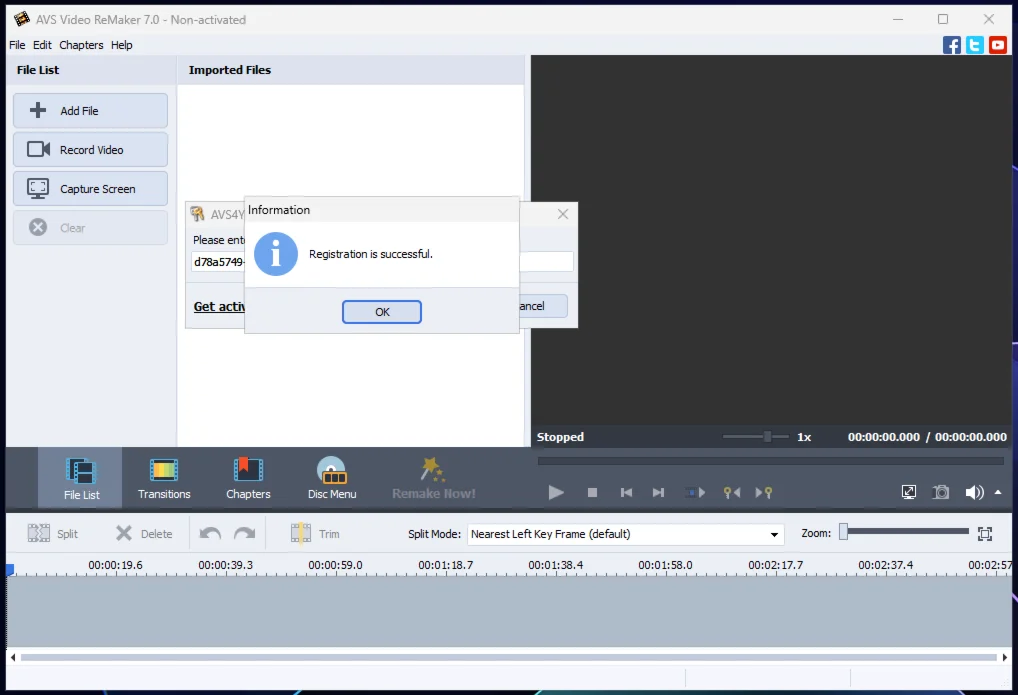Play the video preview
The width and height of the screenshot is (1018, 695).
[x=556, y=492]
